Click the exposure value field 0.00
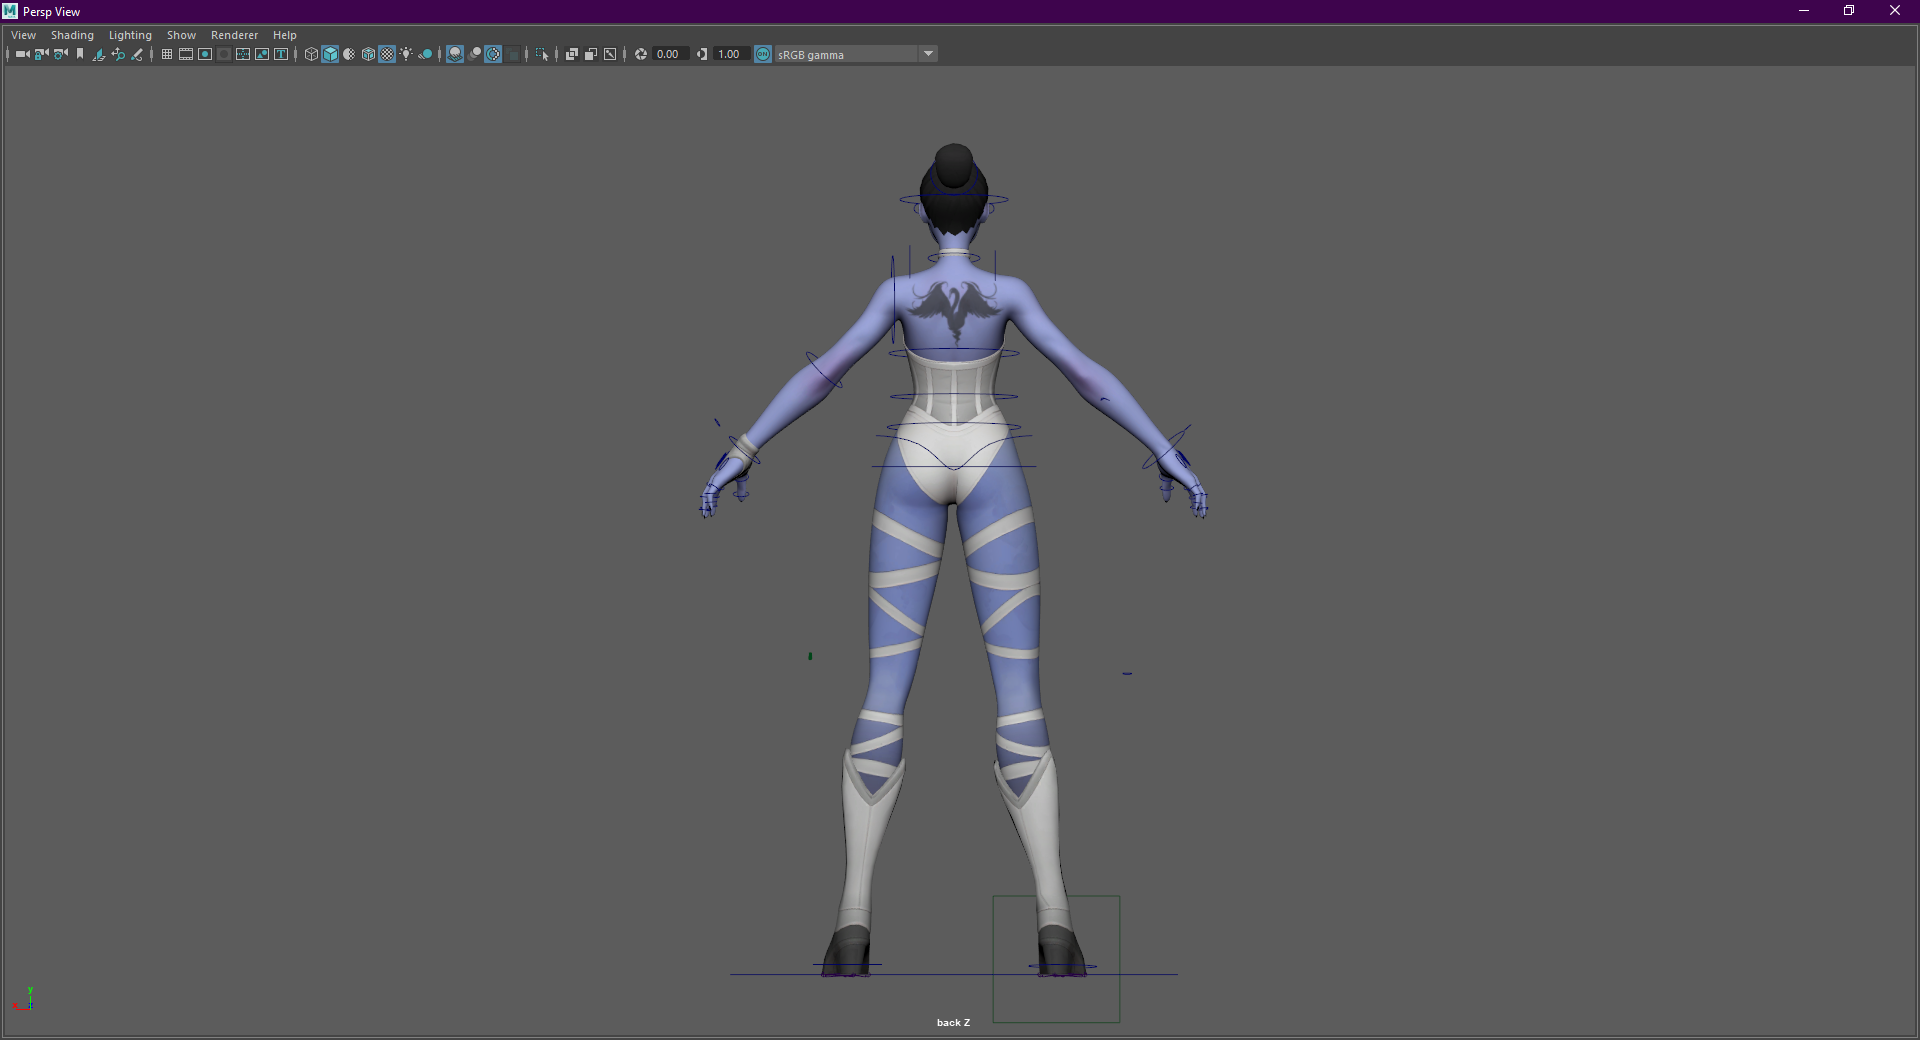 pos(668,54)
